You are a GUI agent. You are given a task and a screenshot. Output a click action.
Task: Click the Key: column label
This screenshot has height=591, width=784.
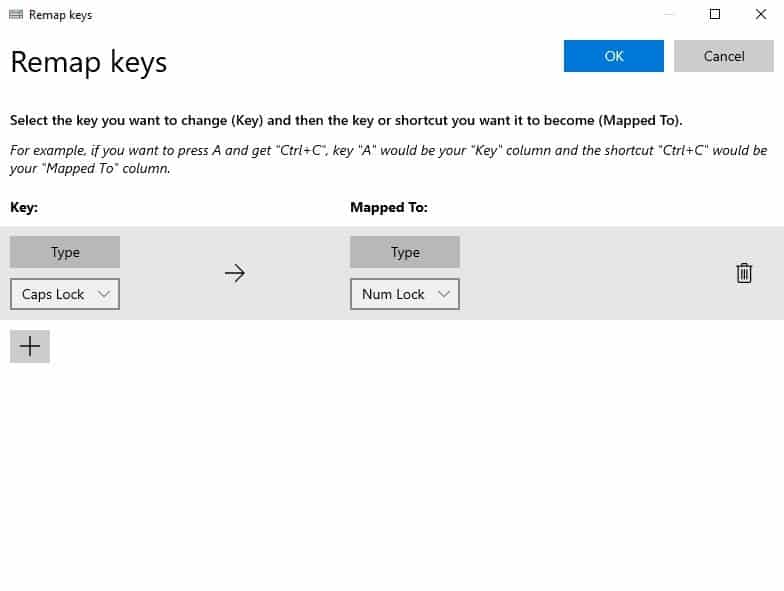24,207
